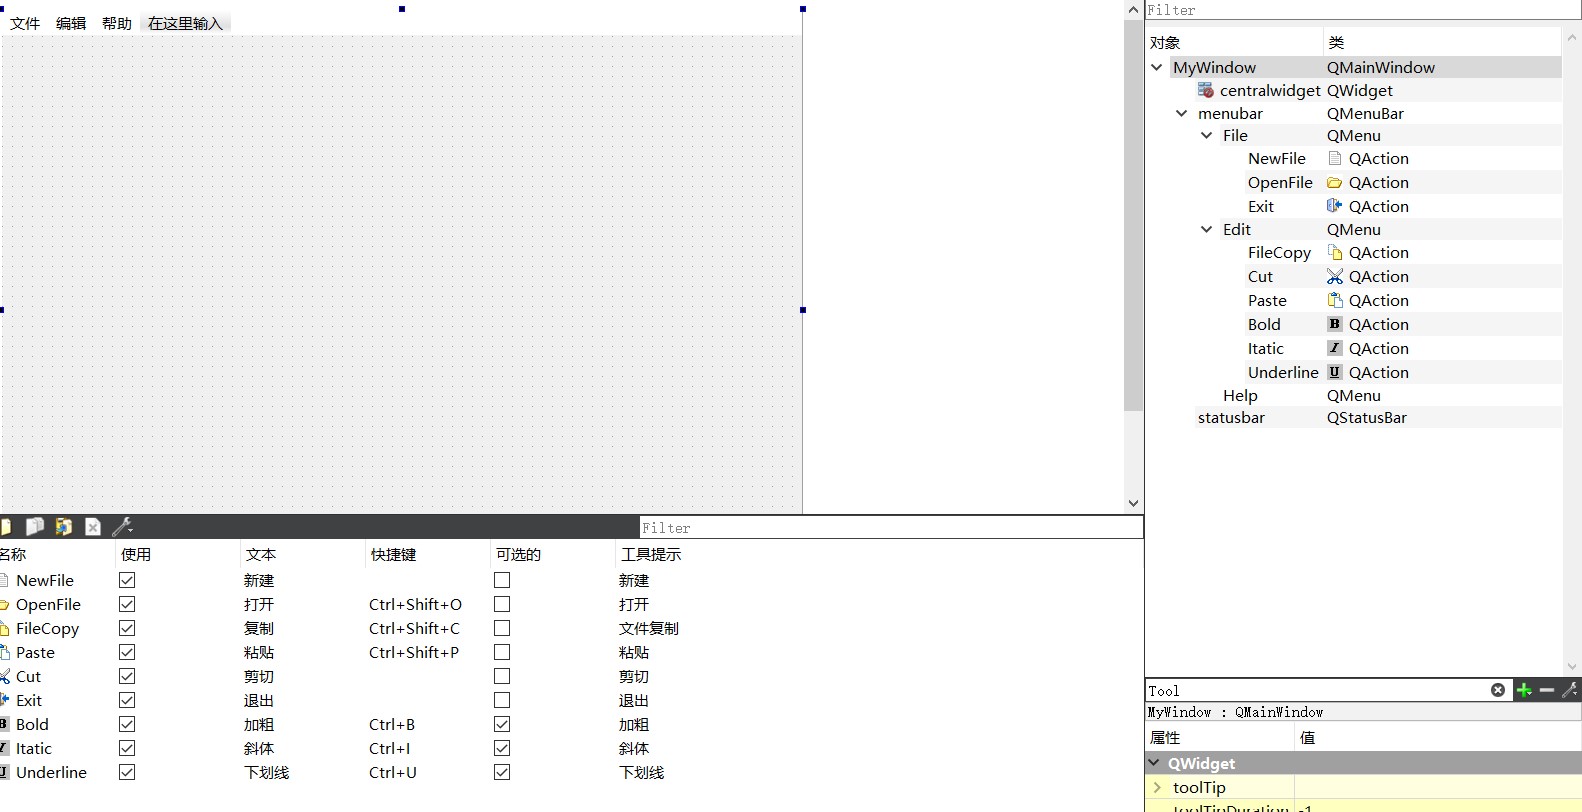Screen dimensions: 1582x812
Task: Open the 编辑 menu in the form
Action: pyautogui.click(x=71, y=23)
